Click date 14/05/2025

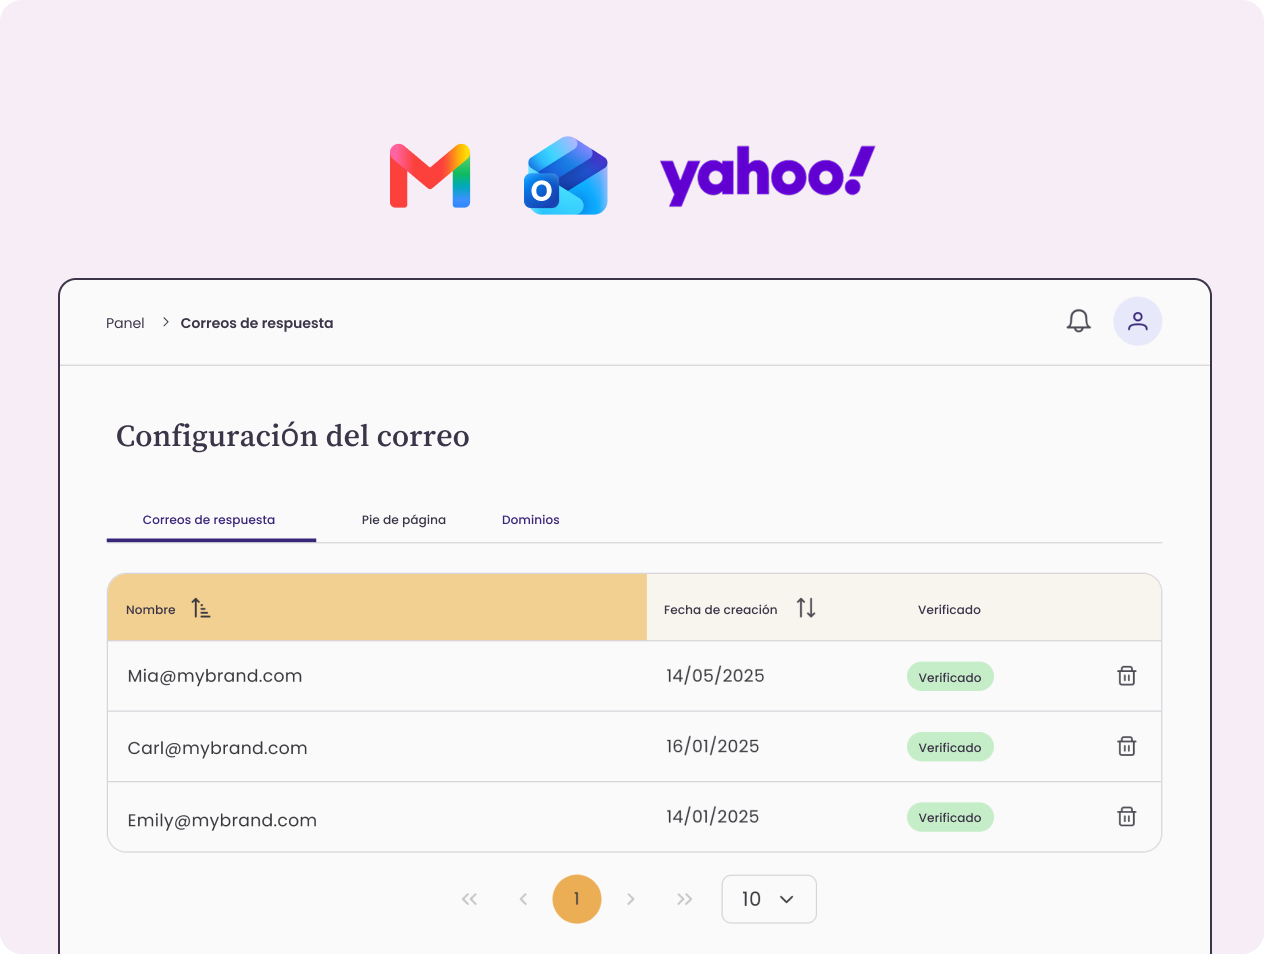tap(715, 676)
